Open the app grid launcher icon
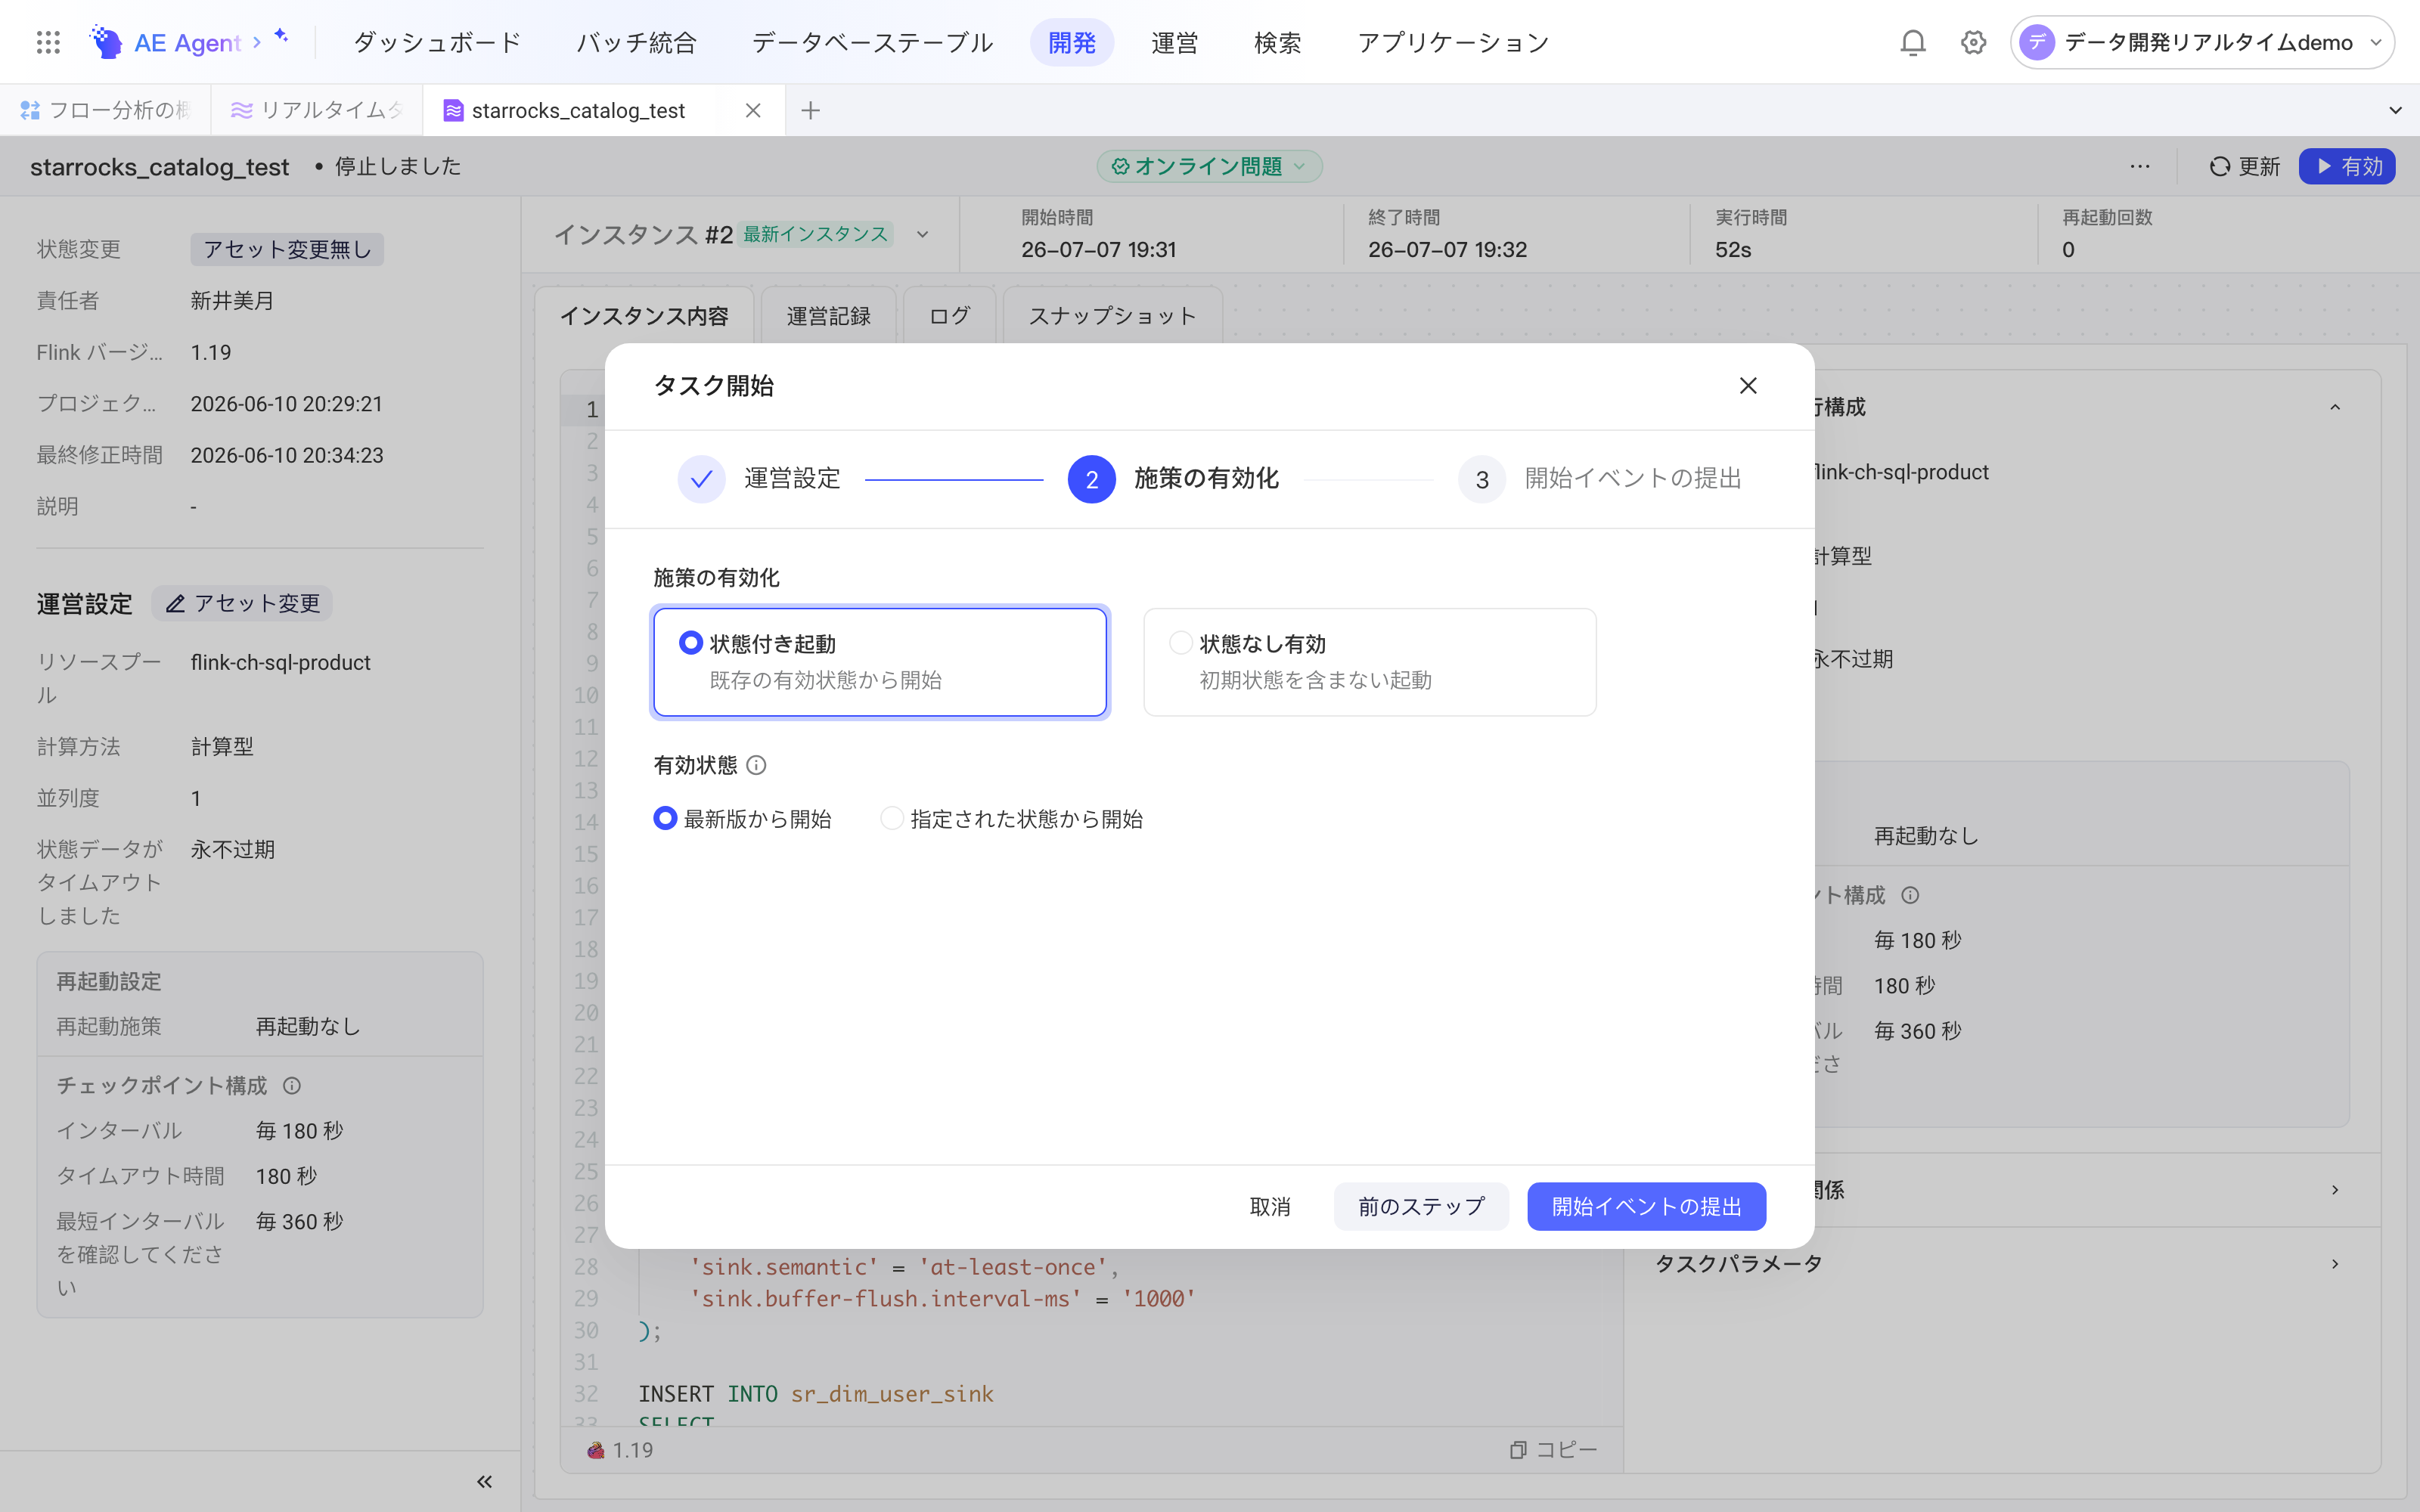This screenshot has height=1512, width=2420. (48, 42)
